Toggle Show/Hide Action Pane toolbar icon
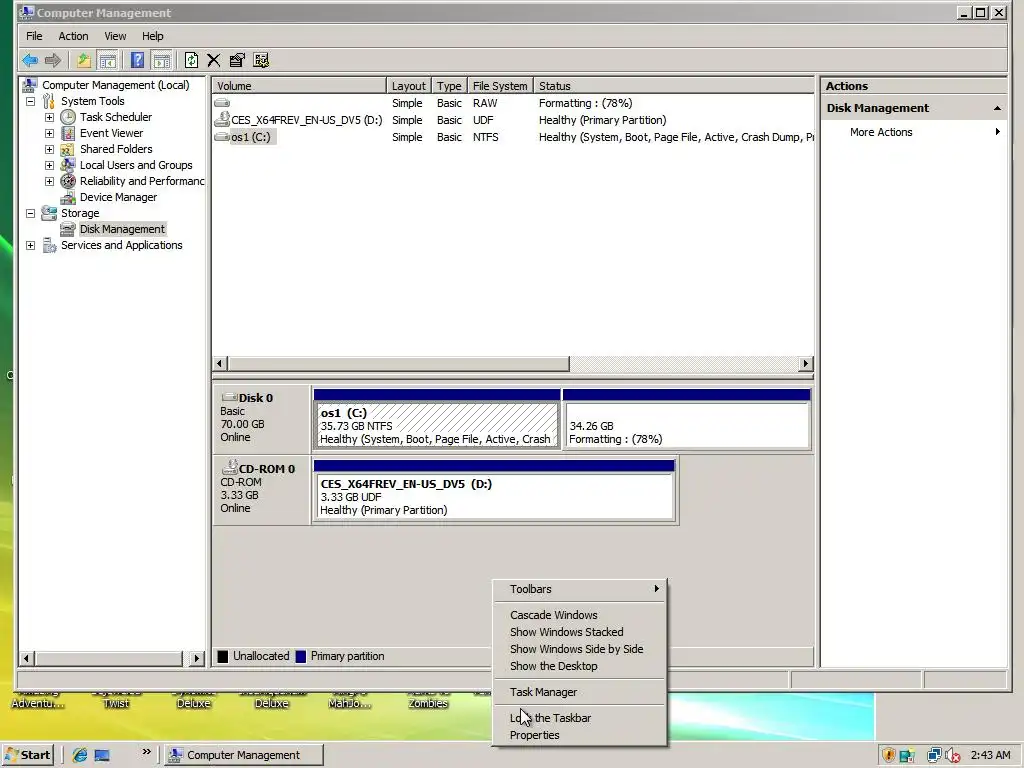 tap(161, 61)
